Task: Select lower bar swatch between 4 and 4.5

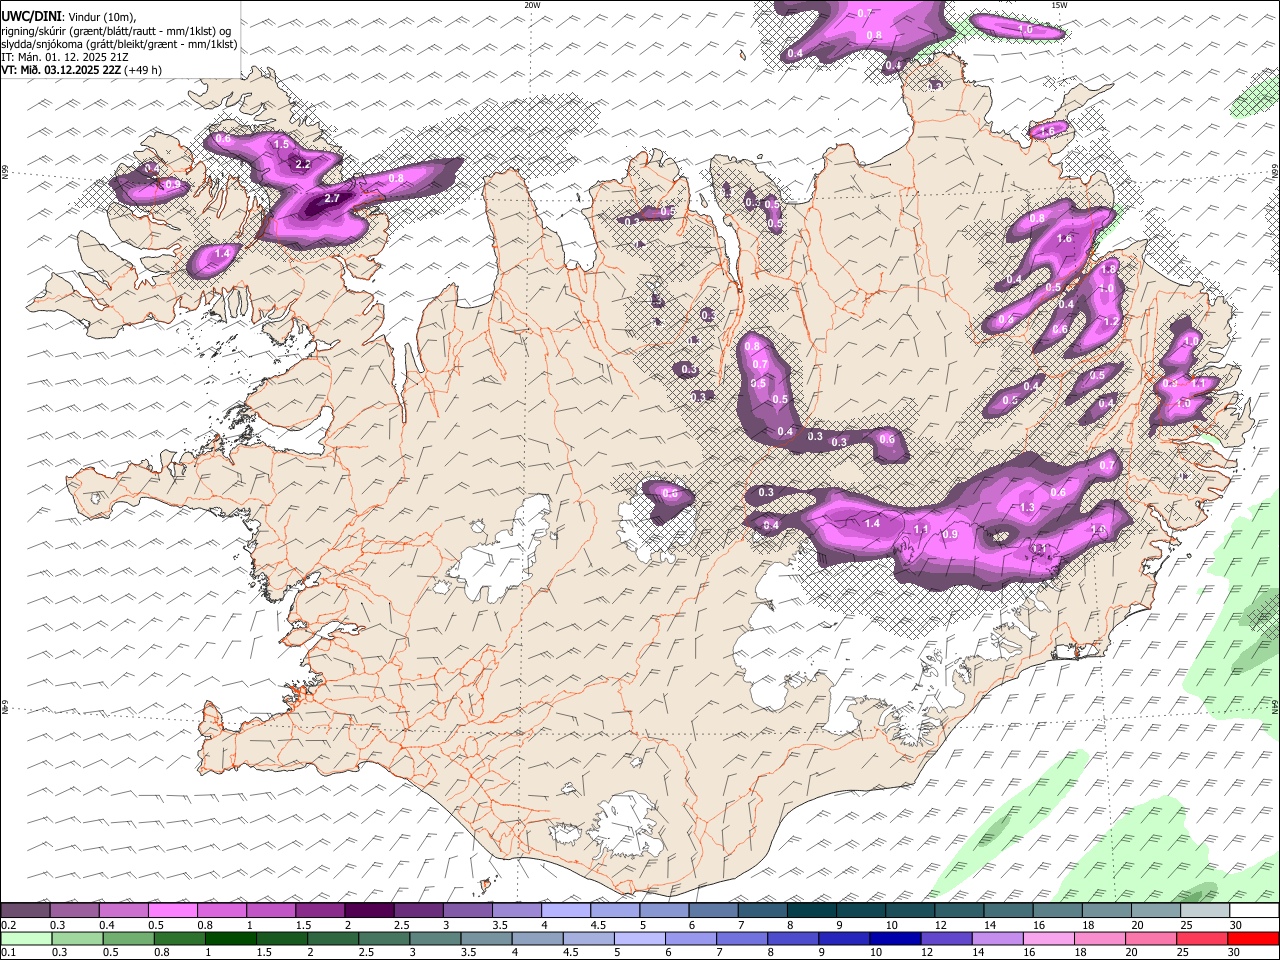Action: [537, 938]
